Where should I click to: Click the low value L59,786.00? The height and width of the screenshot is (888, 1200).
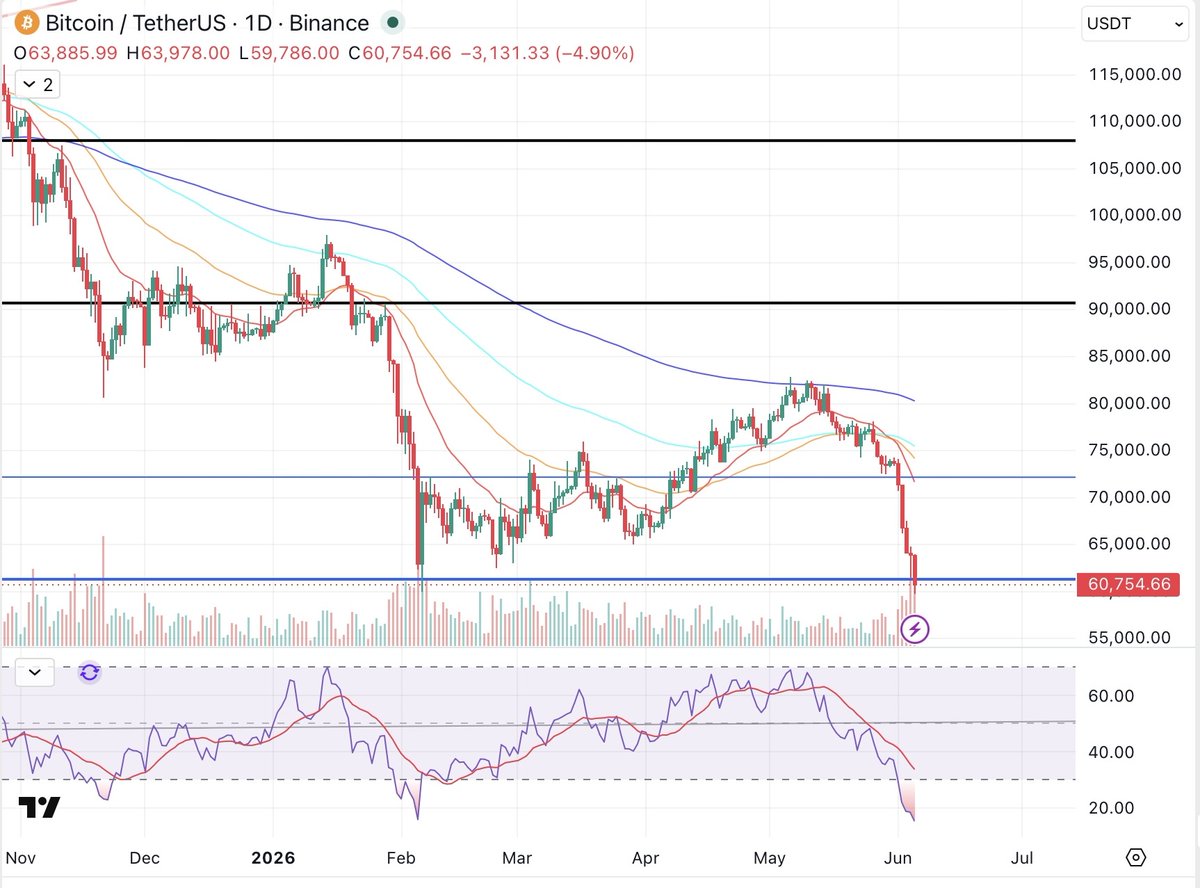(x=291, y=54)
